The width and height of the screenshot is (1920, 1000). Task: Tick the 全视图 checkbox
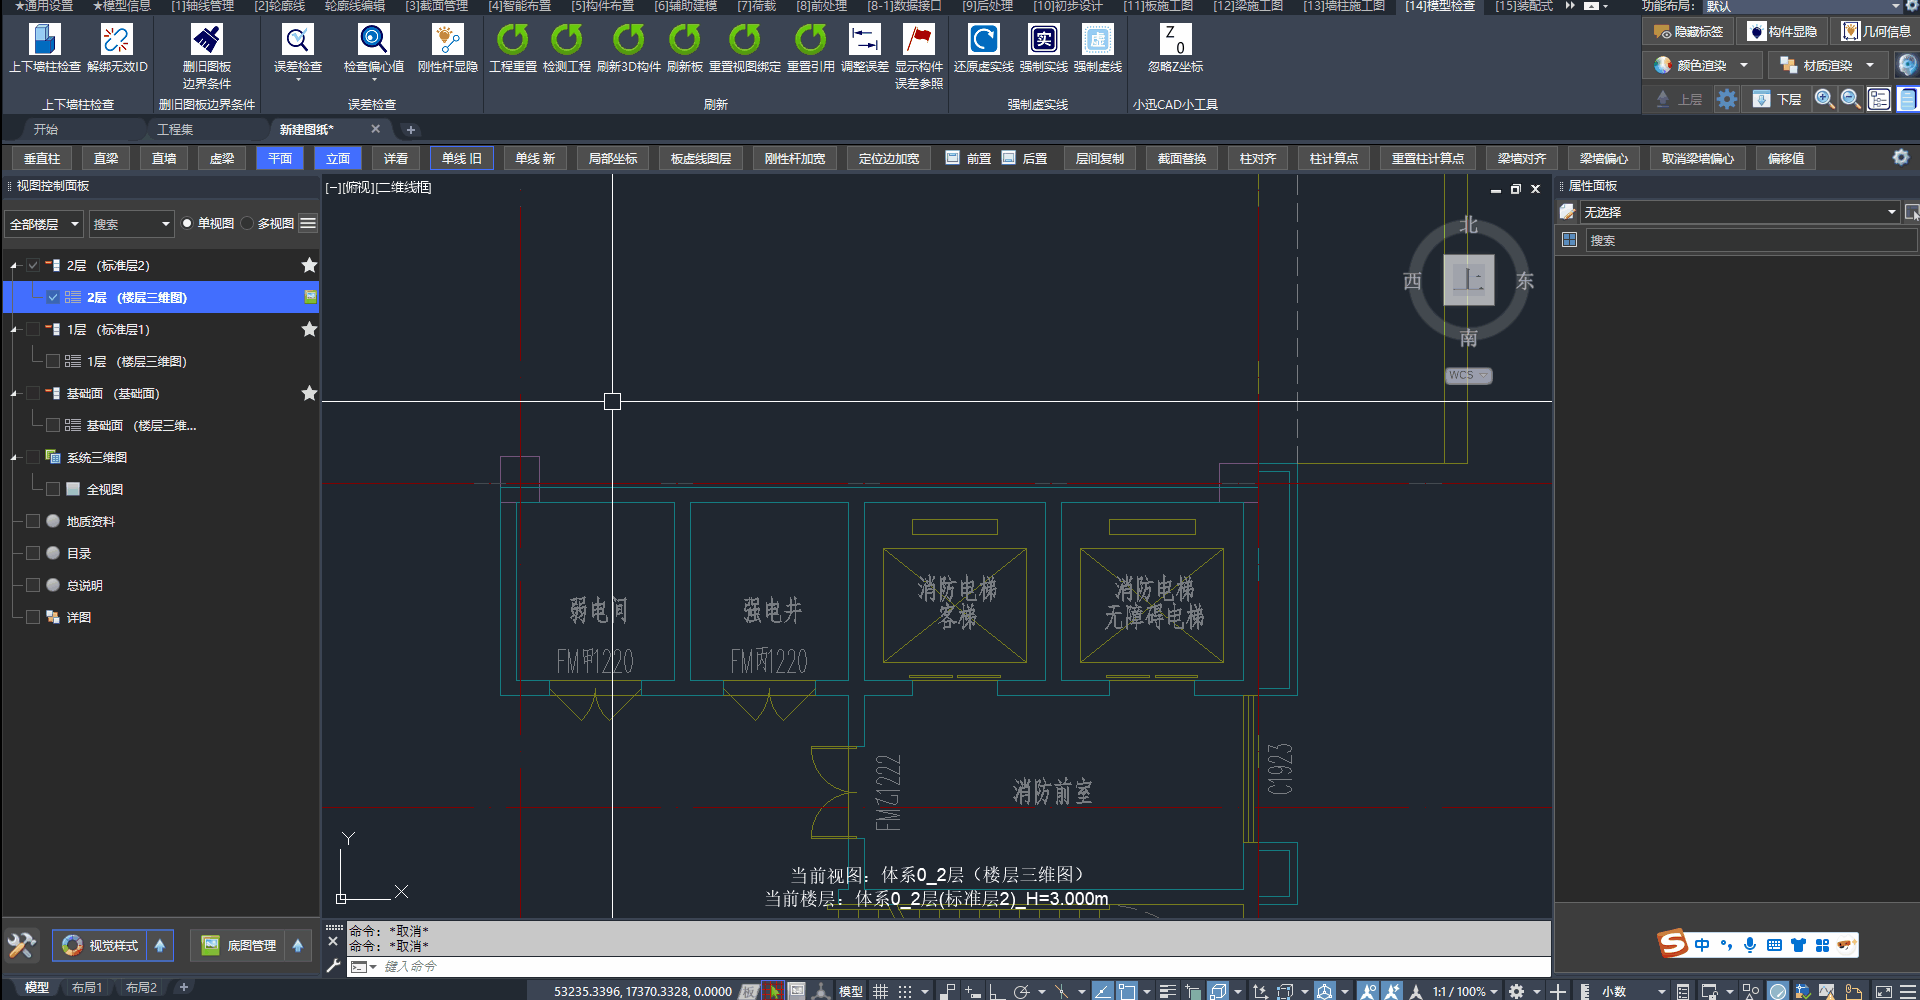53,489
